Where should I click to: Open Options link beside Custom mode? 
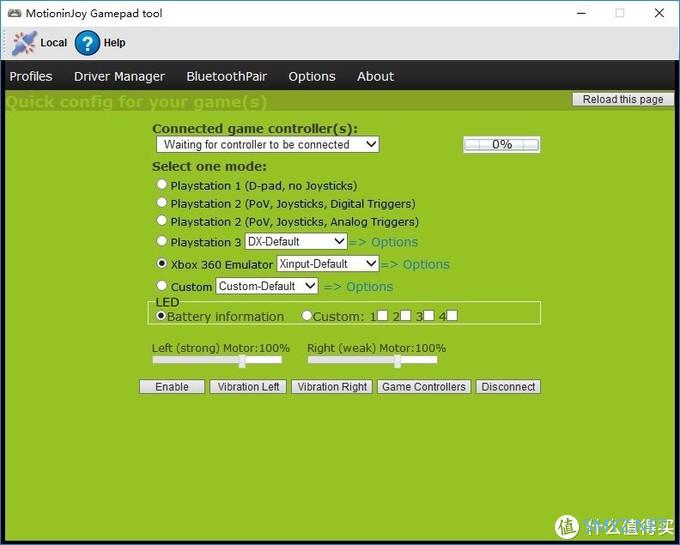tap(369, 287)
